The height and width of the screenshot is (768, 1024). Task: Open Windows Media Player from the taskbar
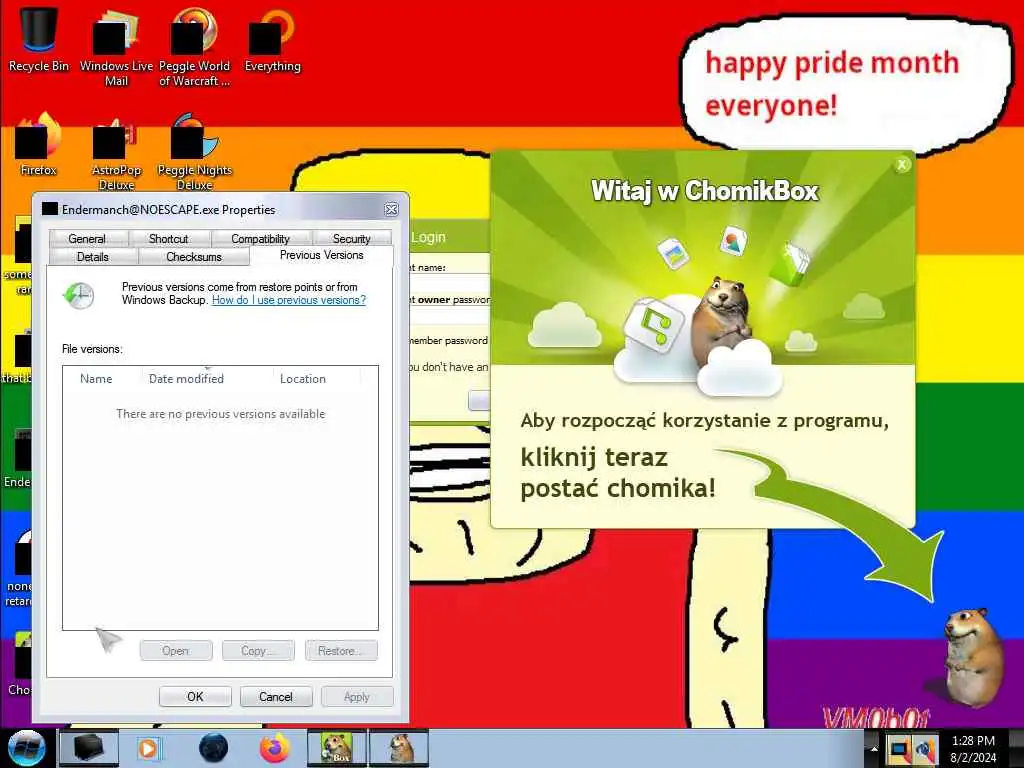point(149,748)
